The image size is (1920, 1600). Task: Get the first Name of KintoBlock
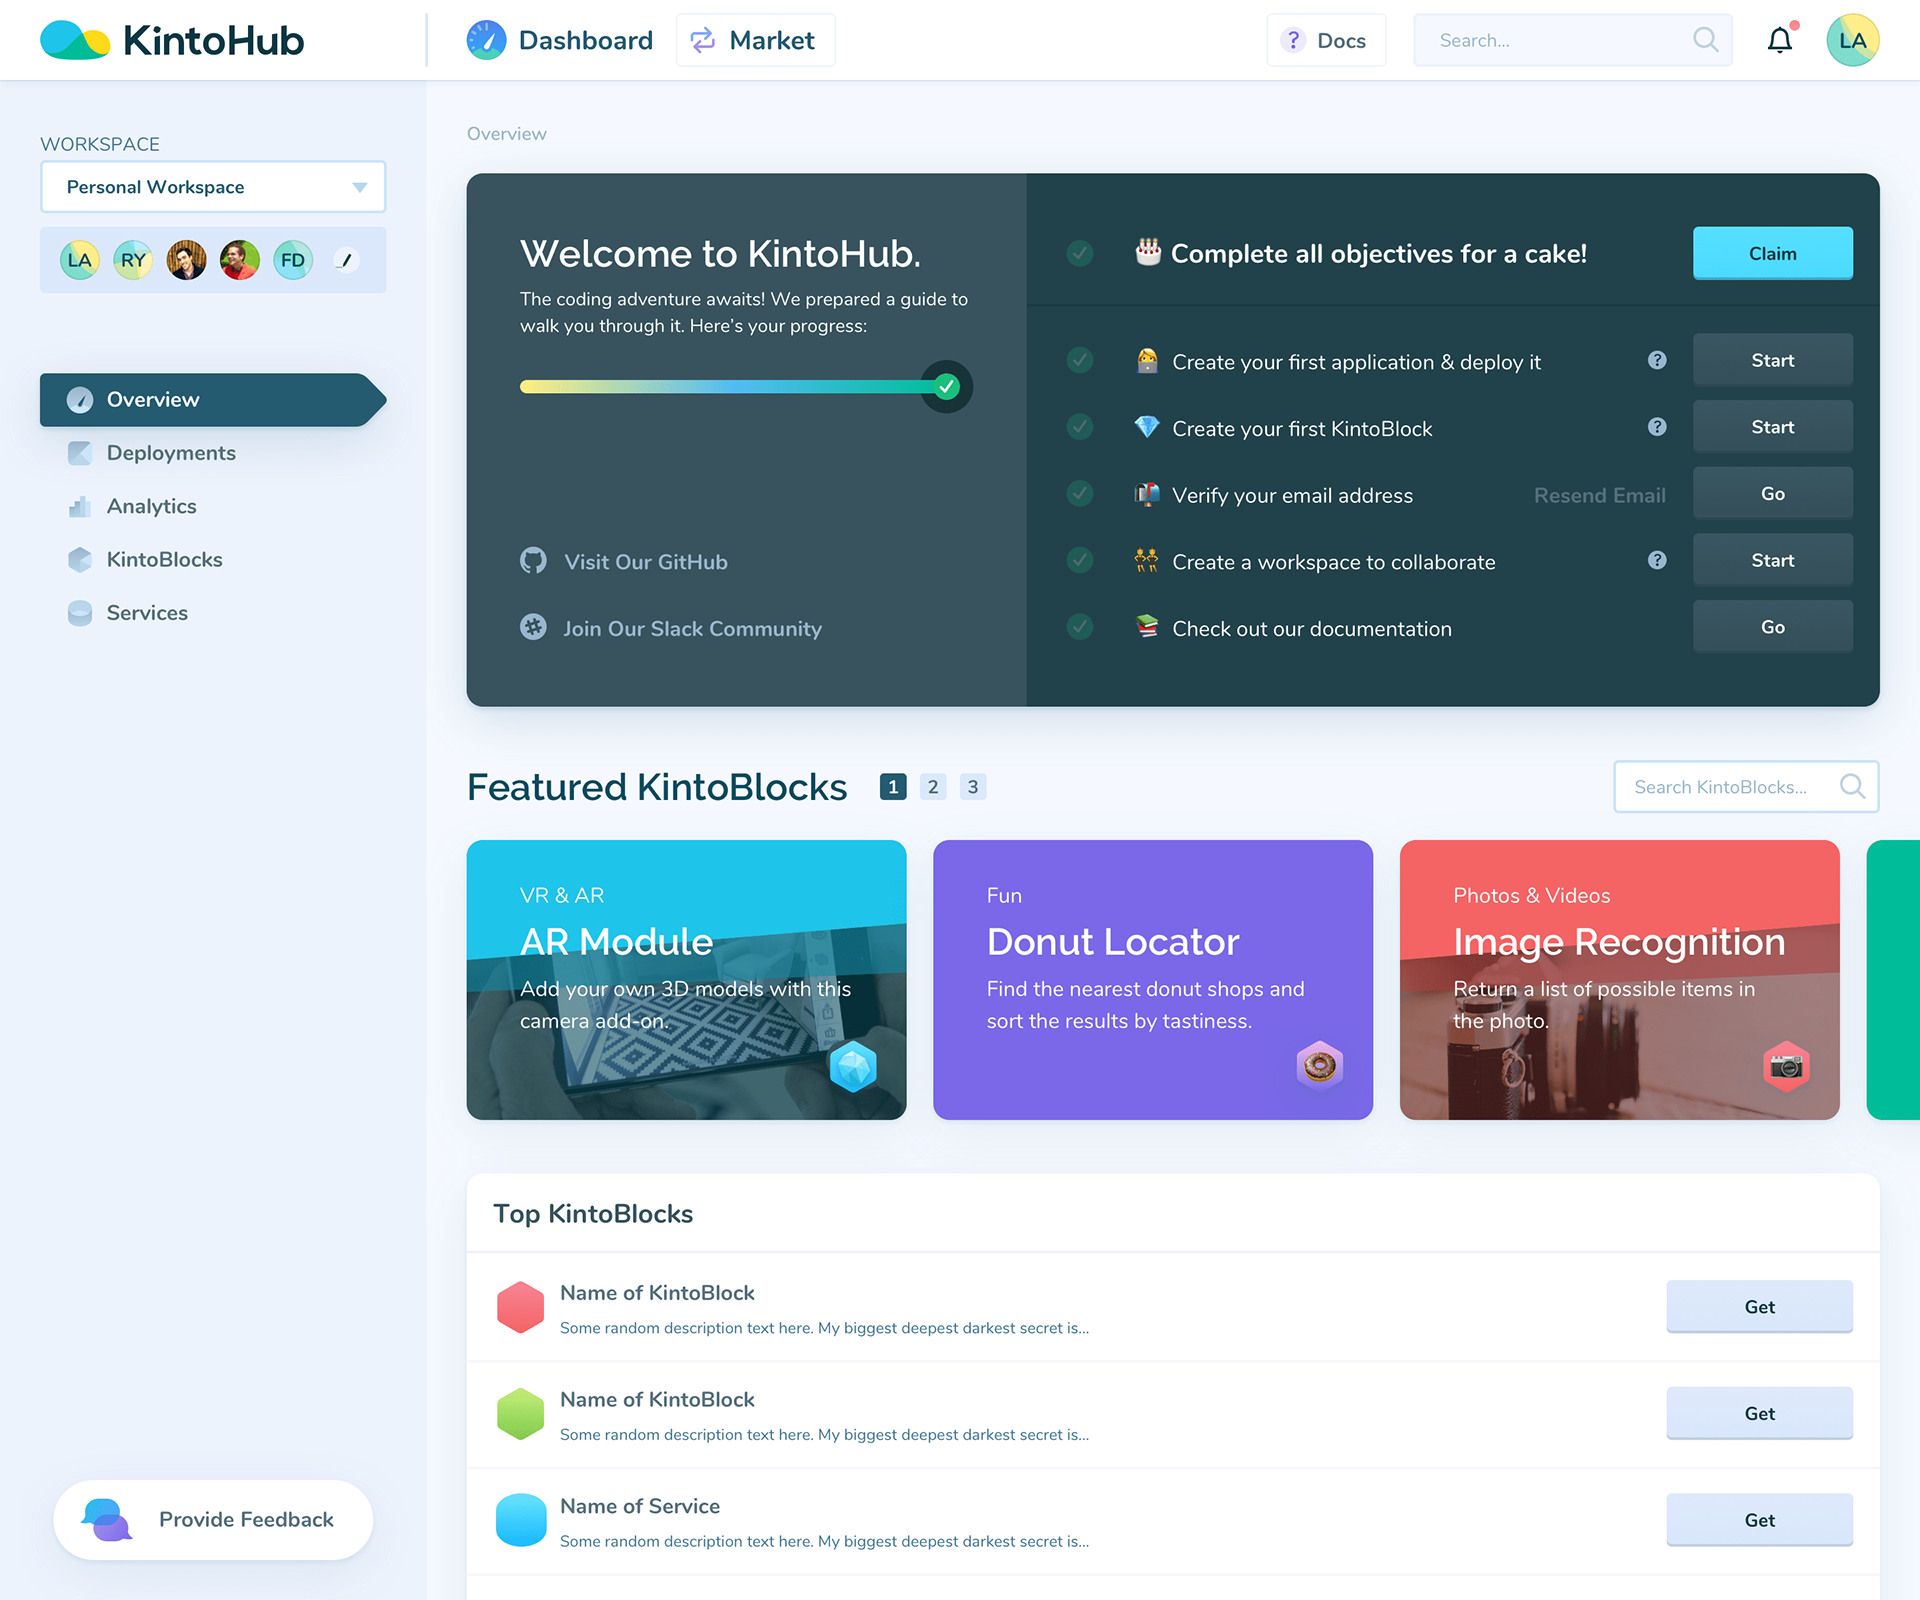tap(1759, 1307)
